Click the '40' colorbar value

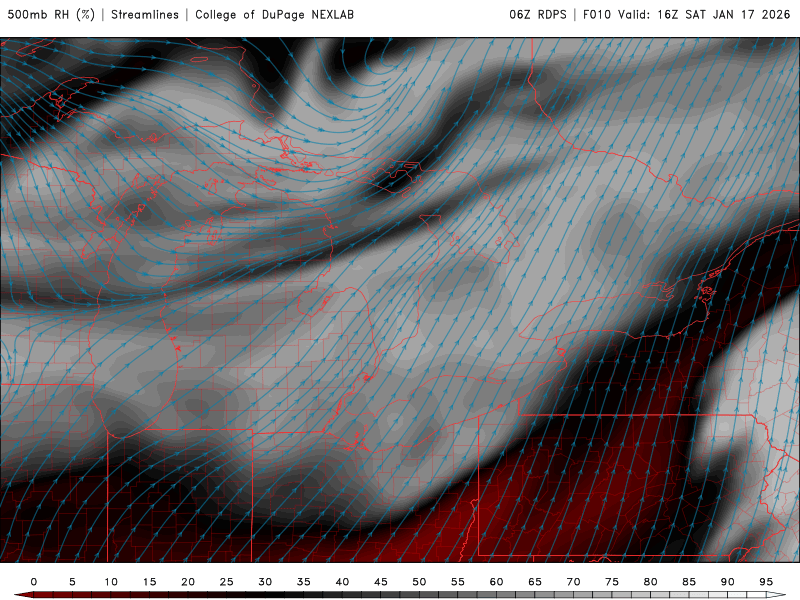(342, 582)
